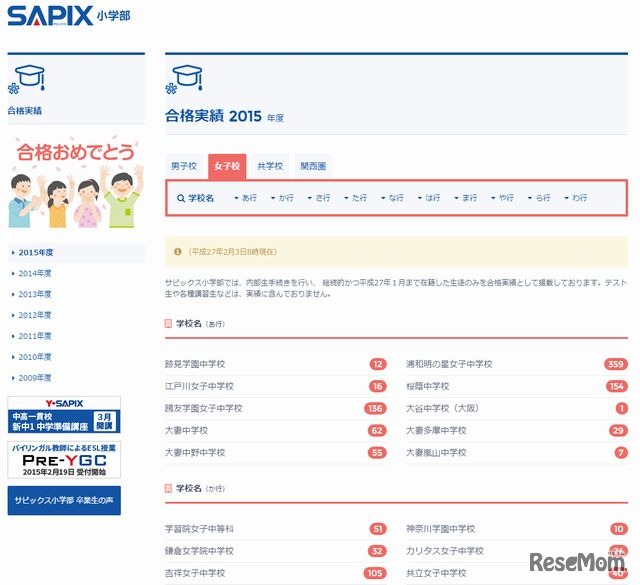Click 鷗友学園女子中学校 in the list
Viewport: 640px width, 585px height.
(x=204, y=408)
